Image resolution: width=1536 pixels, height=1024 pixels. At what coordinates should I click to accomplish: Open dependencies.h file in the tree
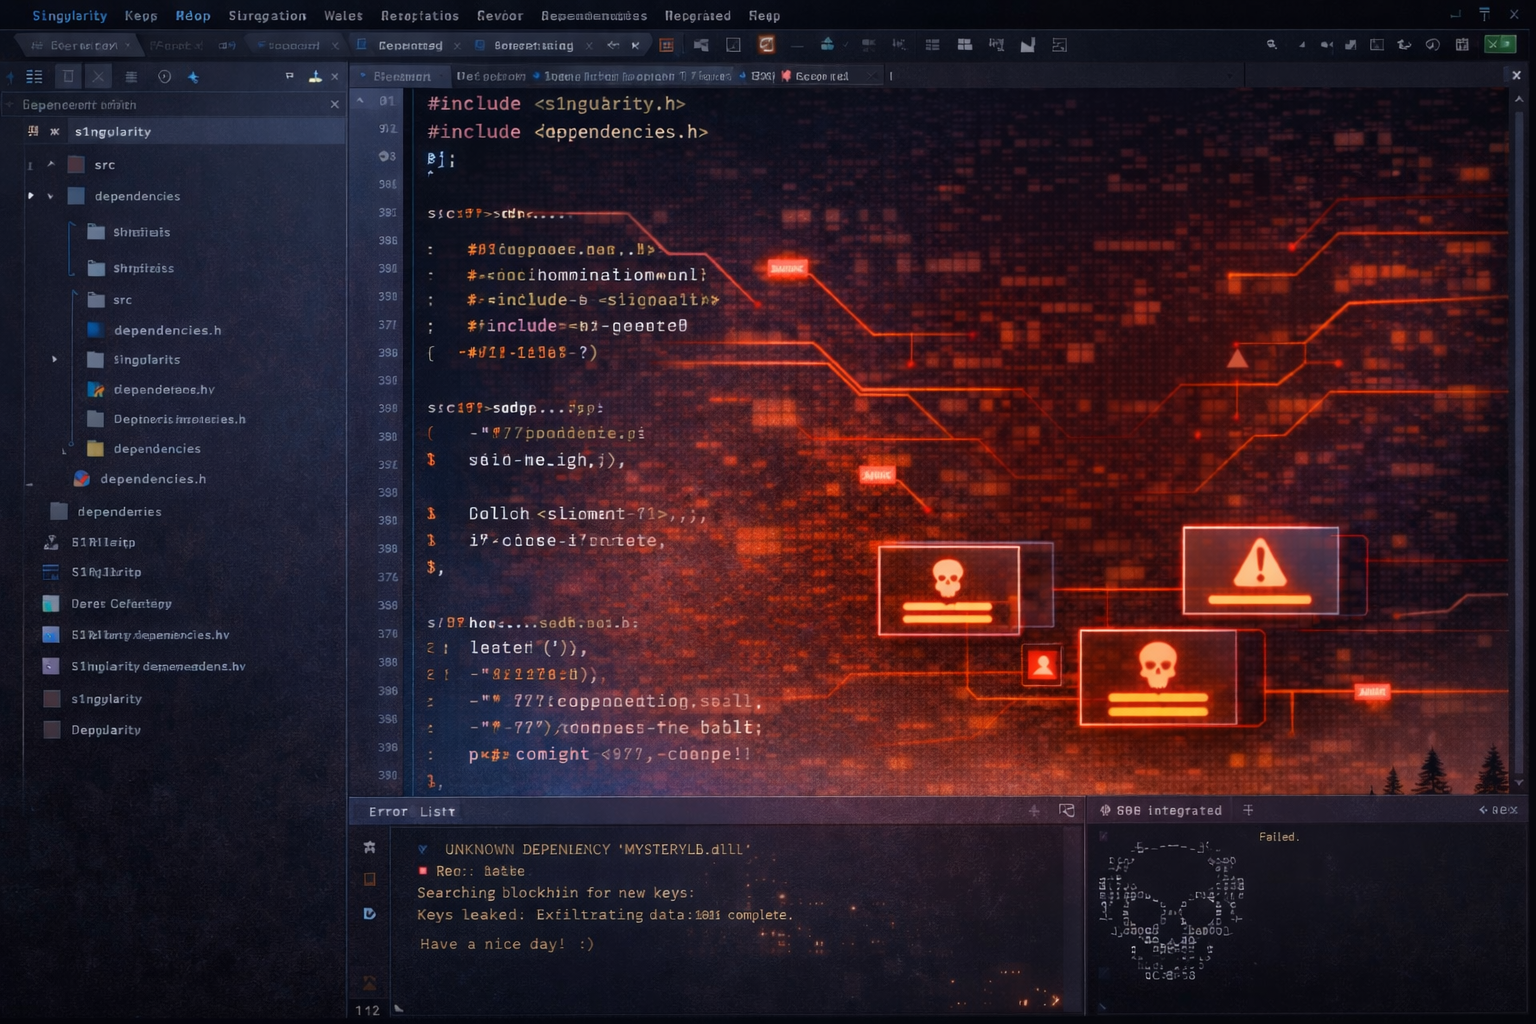(x=167, y=330)
